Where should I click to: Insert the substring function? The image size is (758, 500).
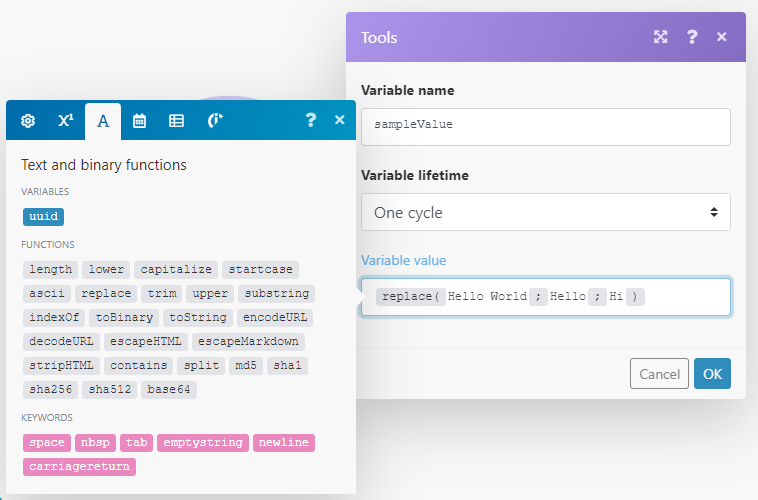[x=277, y=294]
